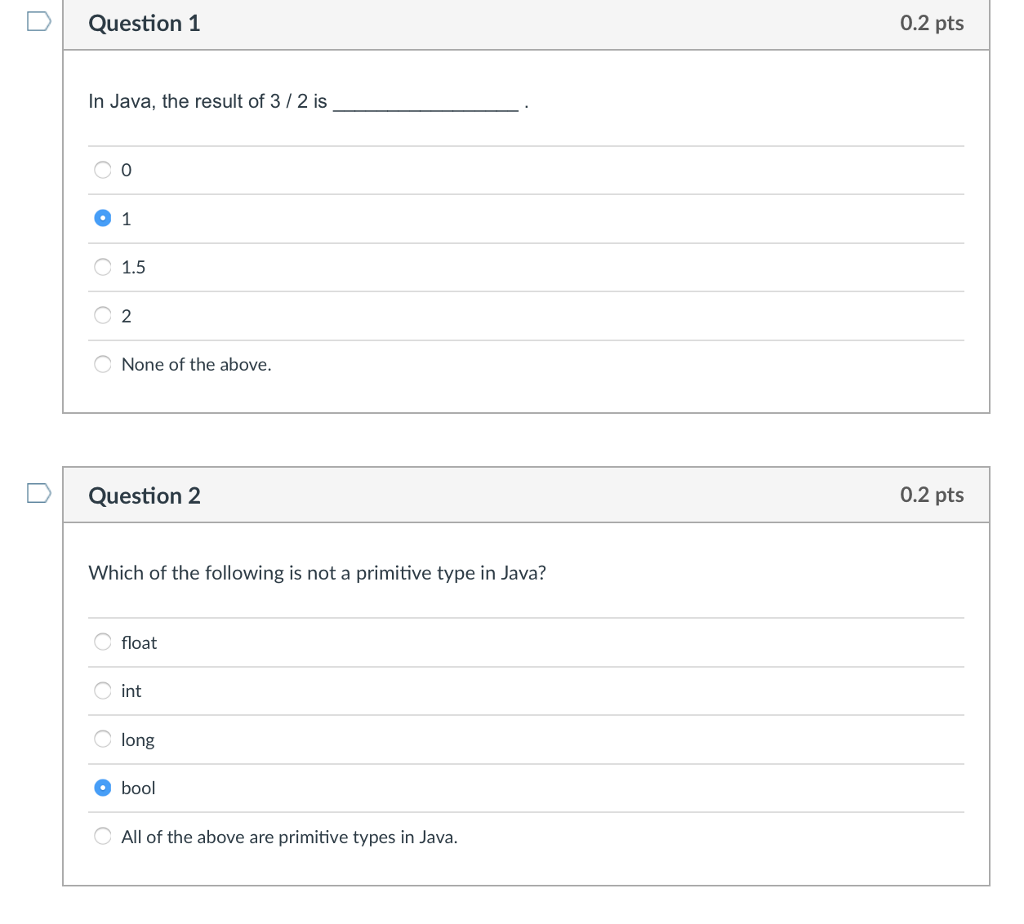The height and width of the screenshot is (924, 1024).
Task: Select answer 1 in Question 1
Action: point(102,217)
